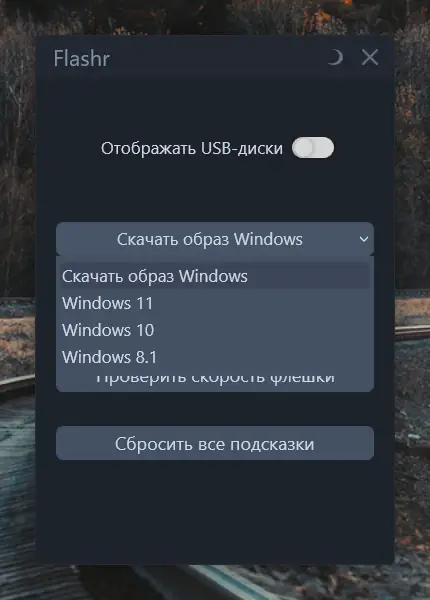
Task: Click empty panel area below Сбросить все подсказки
Action: click(x=215, y=511)
